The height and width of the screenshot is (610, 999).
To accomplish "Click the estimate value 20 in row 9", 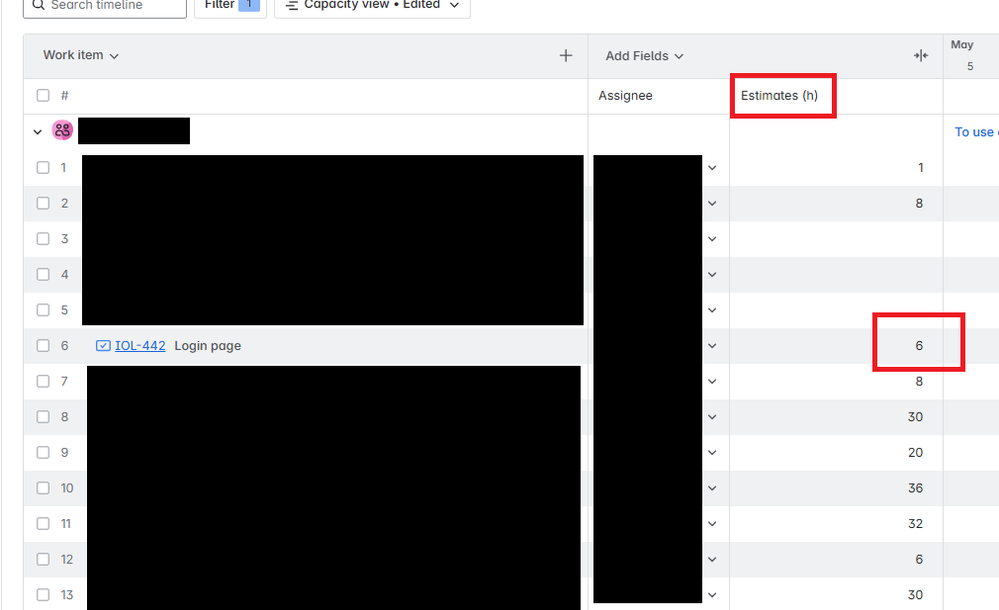I will click(x=916, y=453).
